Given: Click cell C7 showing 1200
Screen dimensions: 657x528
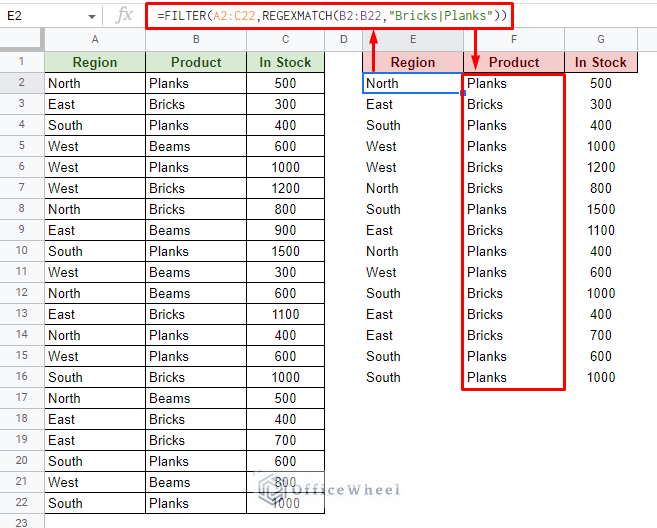Looking at the screenshot, I should (x=285, y=188).
